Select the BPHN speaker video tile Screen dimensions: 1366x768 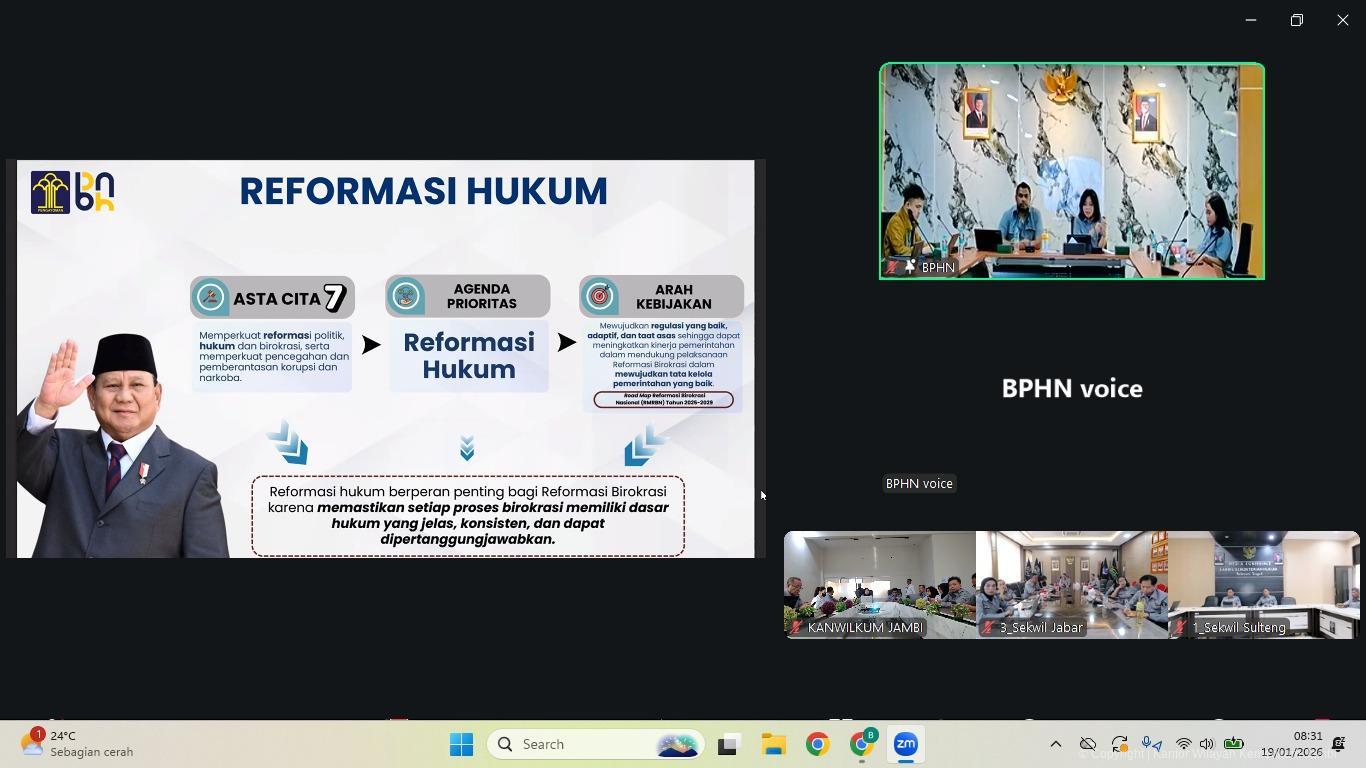coord(1071,171)
